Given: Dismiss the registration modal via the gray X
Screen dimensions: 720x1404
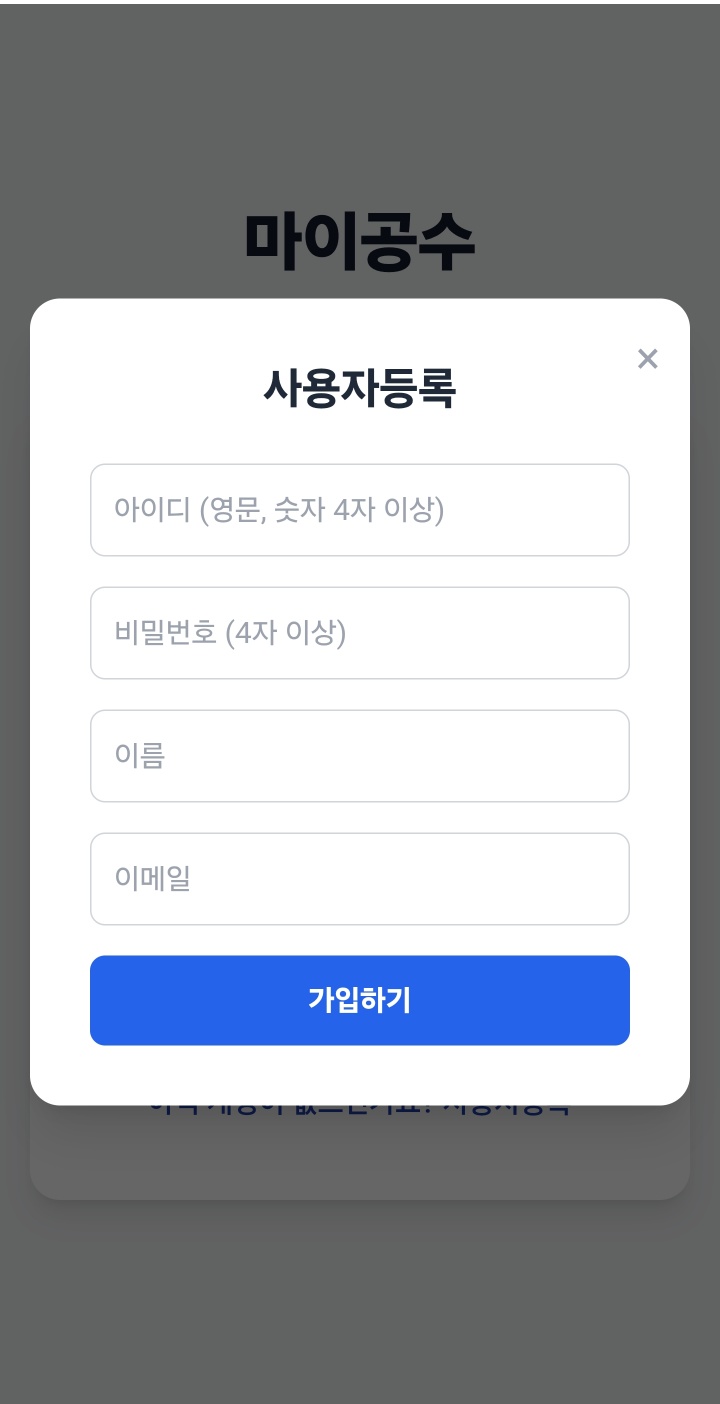Looking at the screenshot, I should (648, 359).
